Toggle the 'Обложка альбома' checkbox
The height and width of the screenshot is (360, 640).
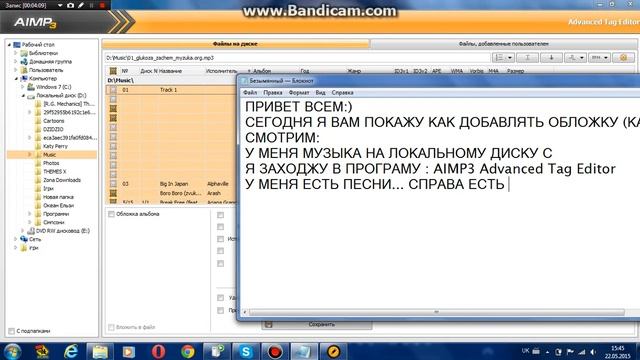click(111, 214)
